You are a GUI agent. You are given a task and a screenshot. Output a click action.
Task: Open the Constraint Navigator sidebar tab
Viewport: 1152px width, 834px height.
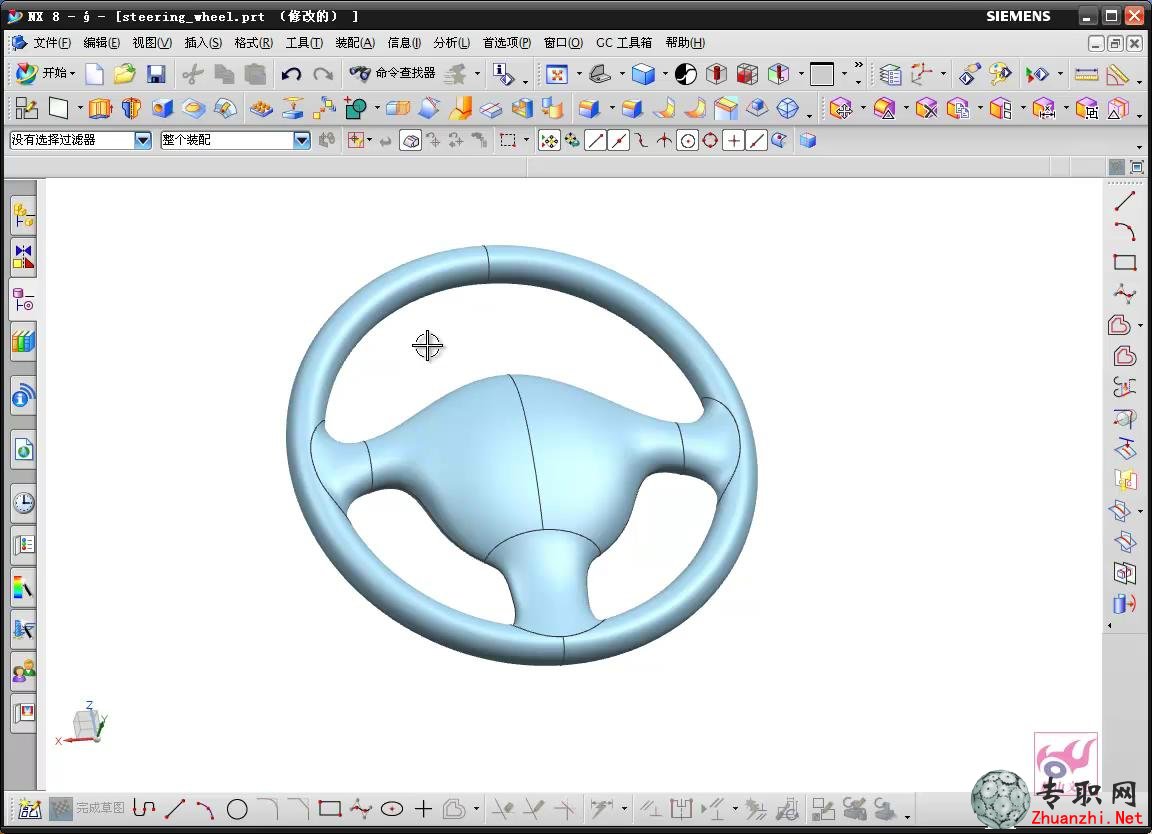point(24,257)
